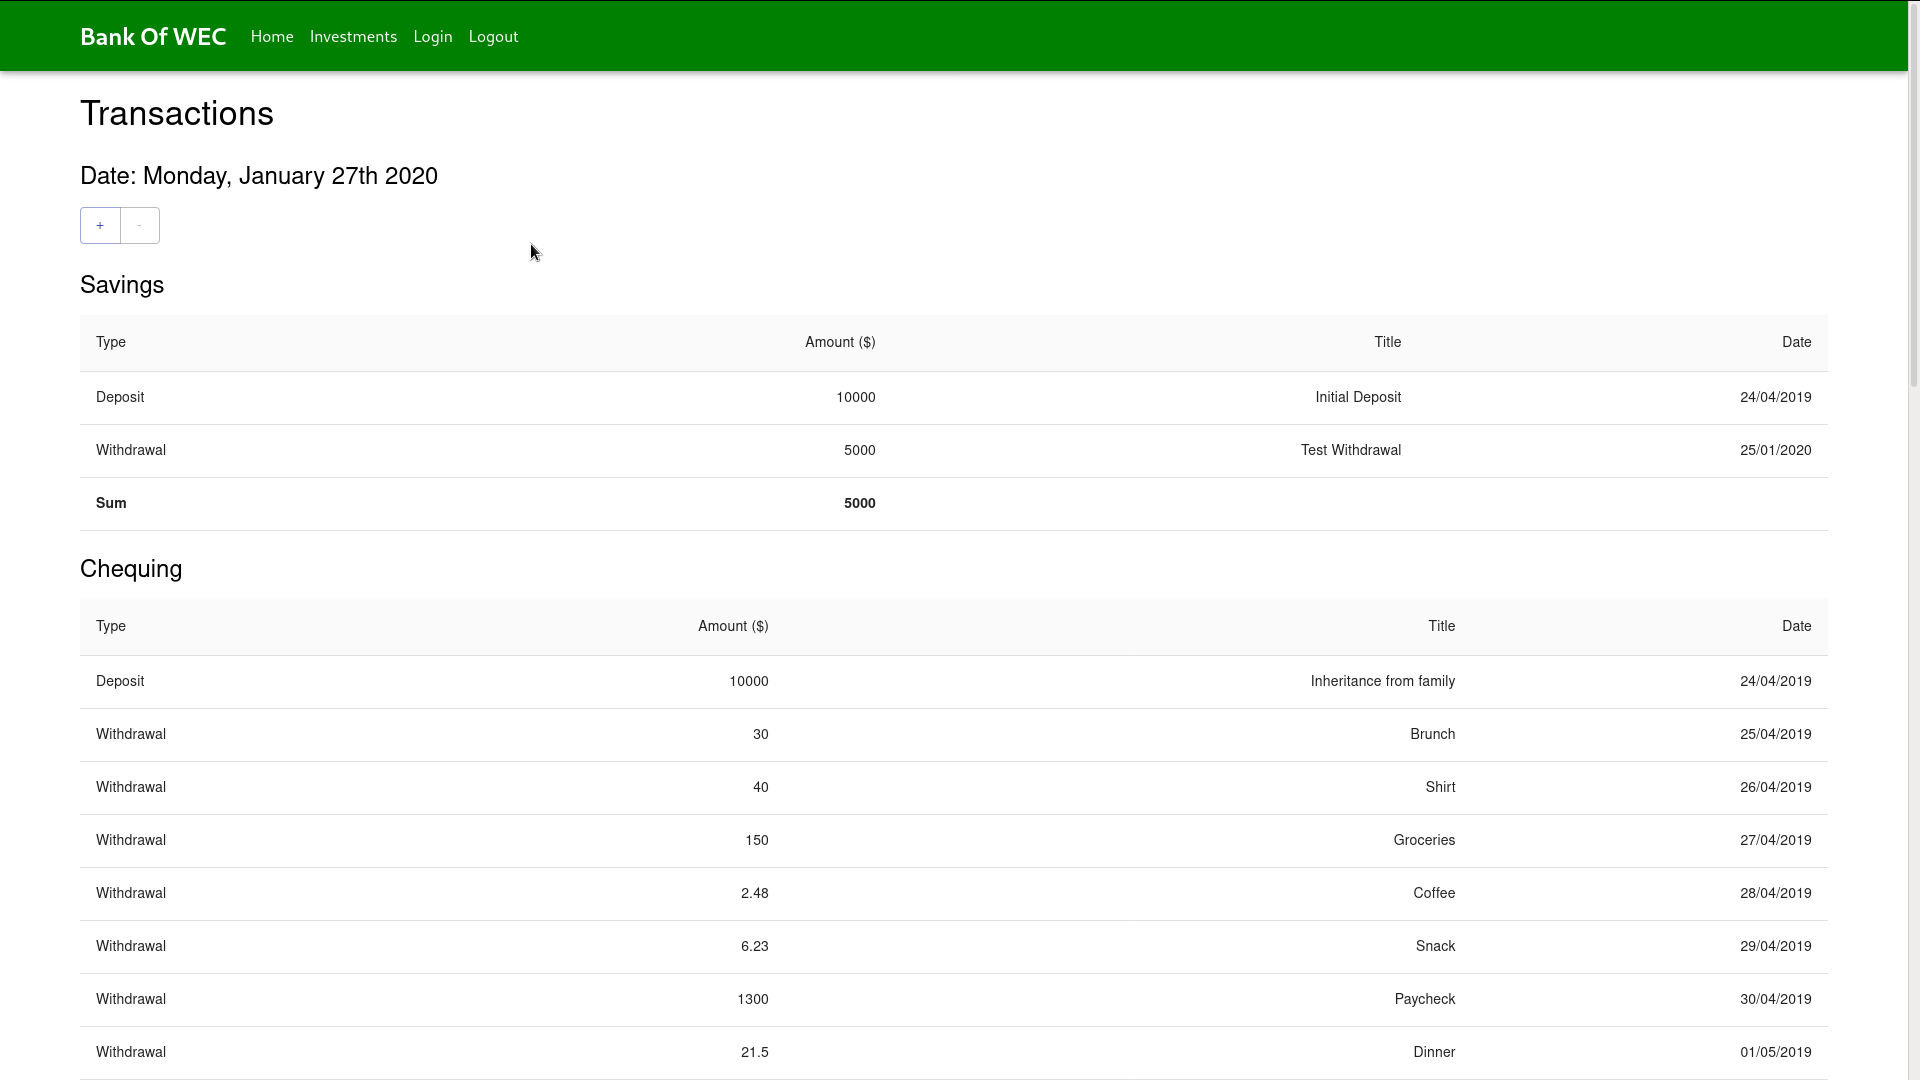Click the Savings Amount ($) column header

840,343
